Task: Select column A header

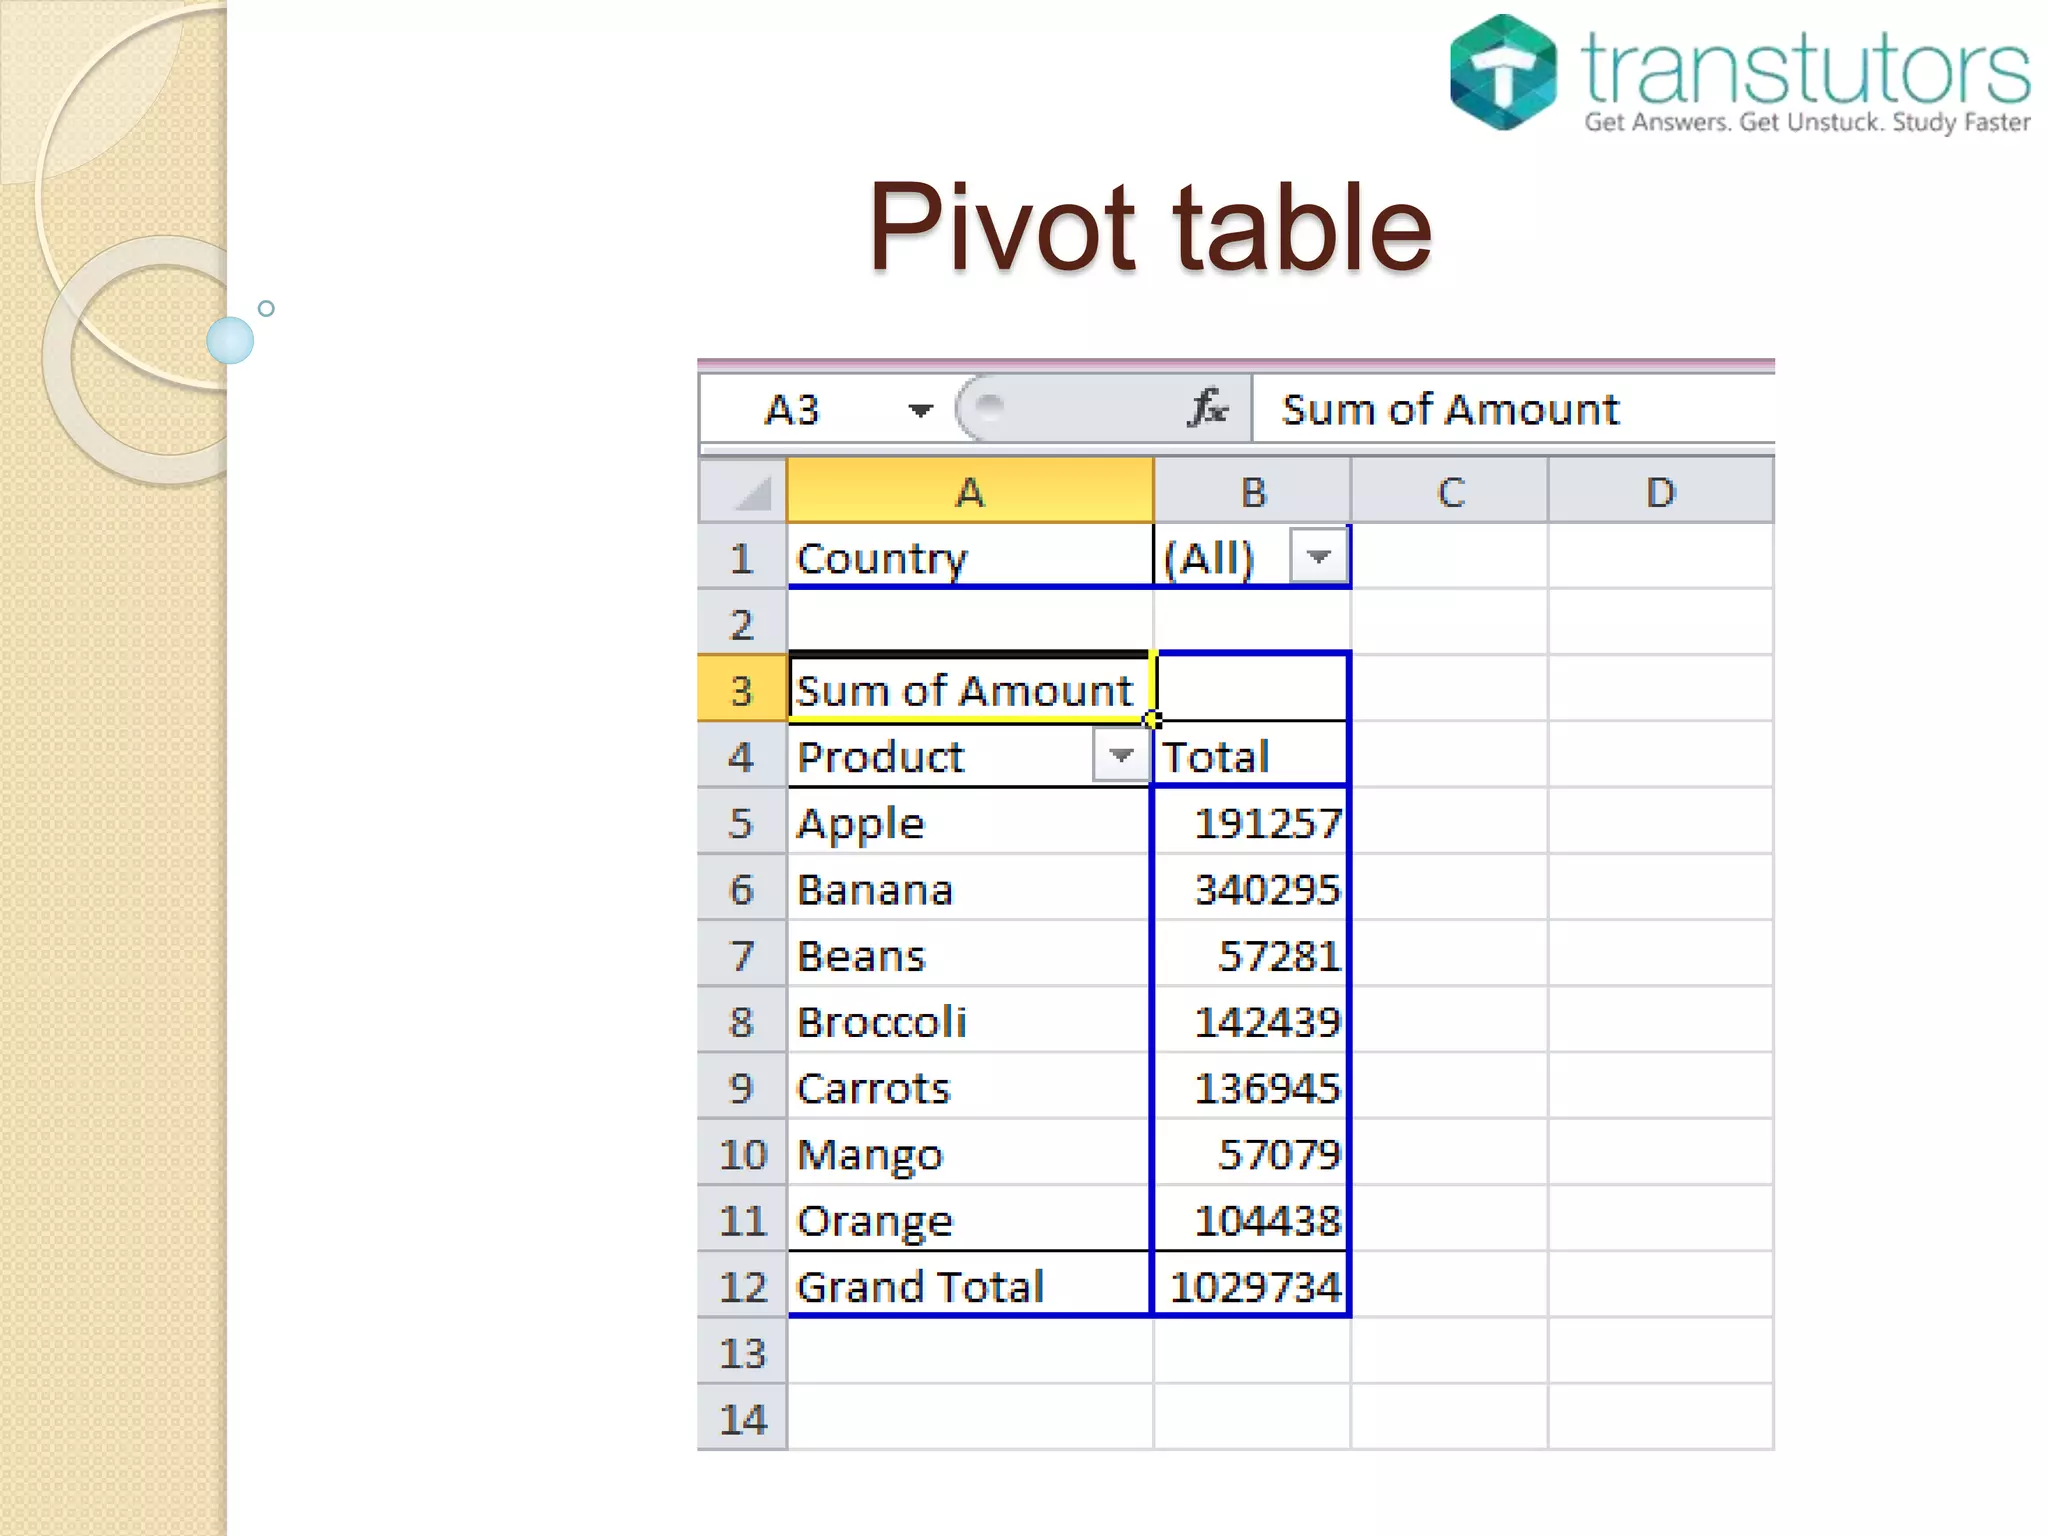Action: tap(969, 491)
